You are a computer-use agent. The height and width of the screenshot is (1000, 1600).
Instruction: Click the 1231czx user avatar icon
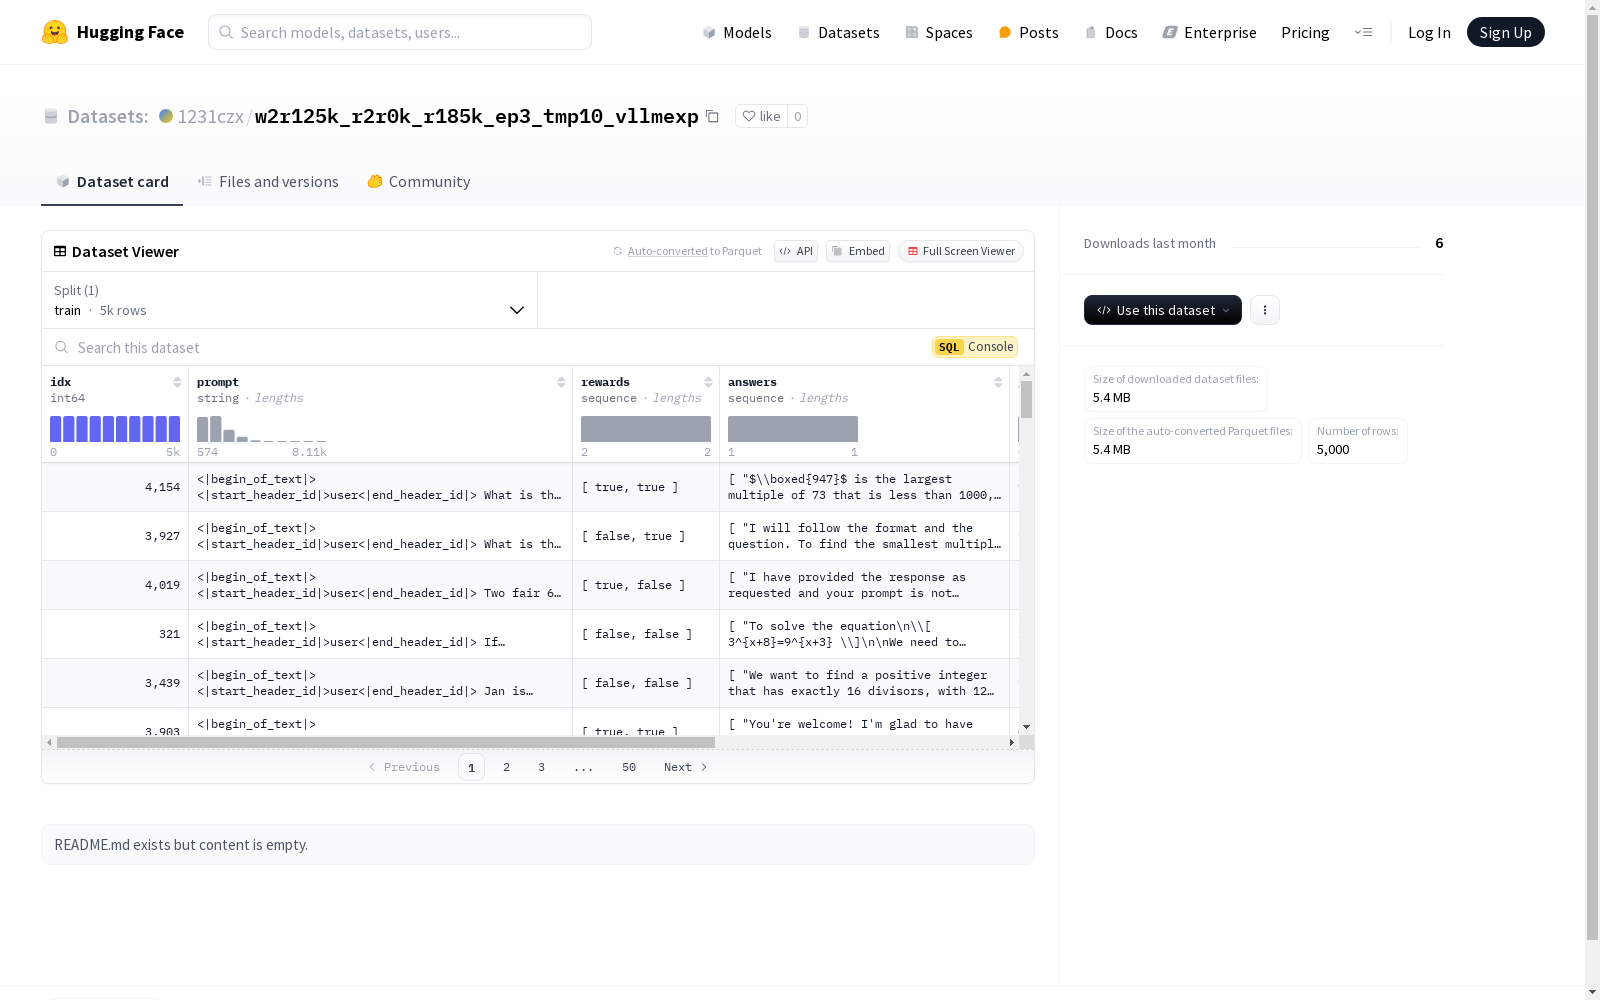[x=166, y=116]
